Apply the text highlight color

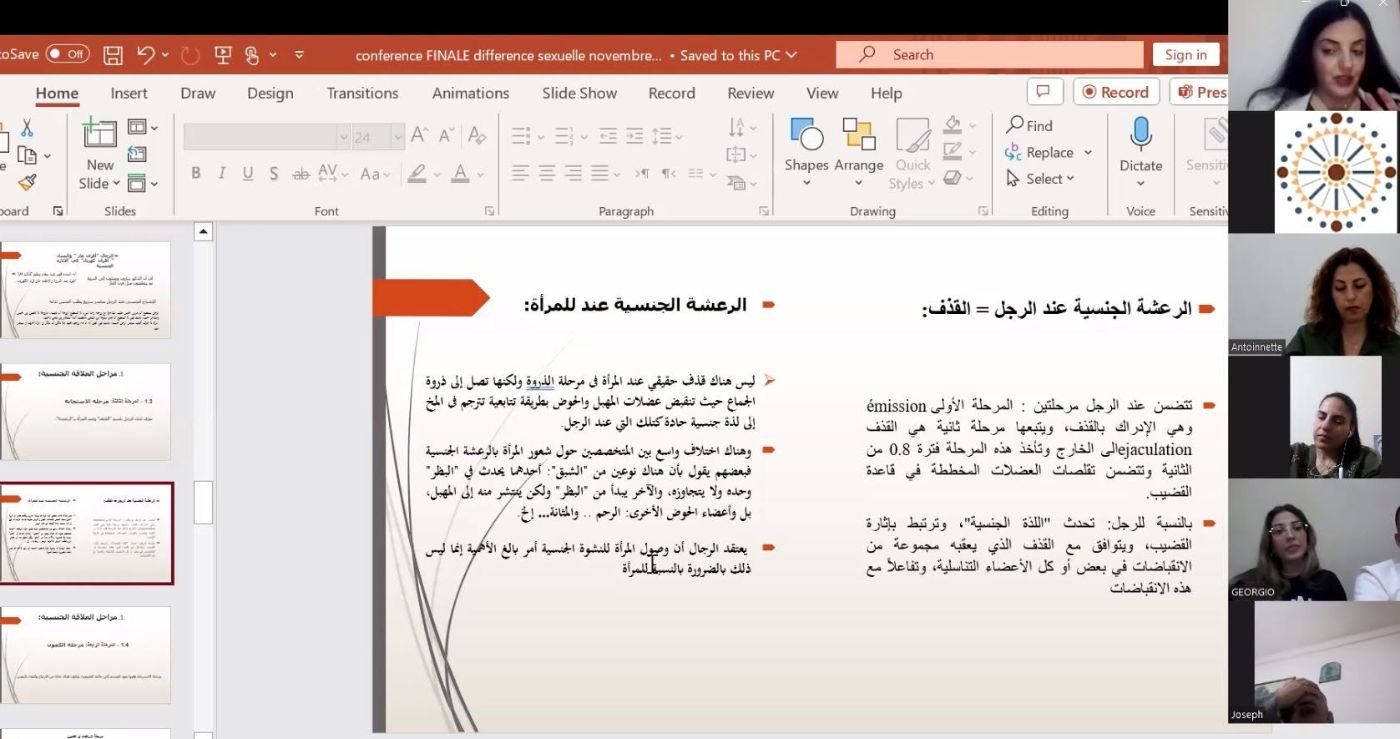(x=417, y=173)
